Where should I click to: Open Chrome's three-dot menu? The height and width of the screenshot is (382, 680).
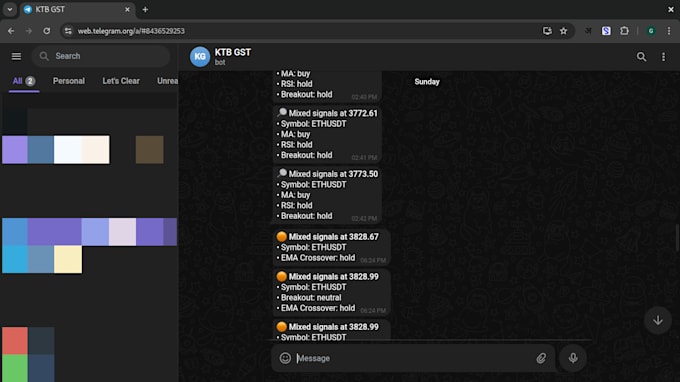[669, 31]
